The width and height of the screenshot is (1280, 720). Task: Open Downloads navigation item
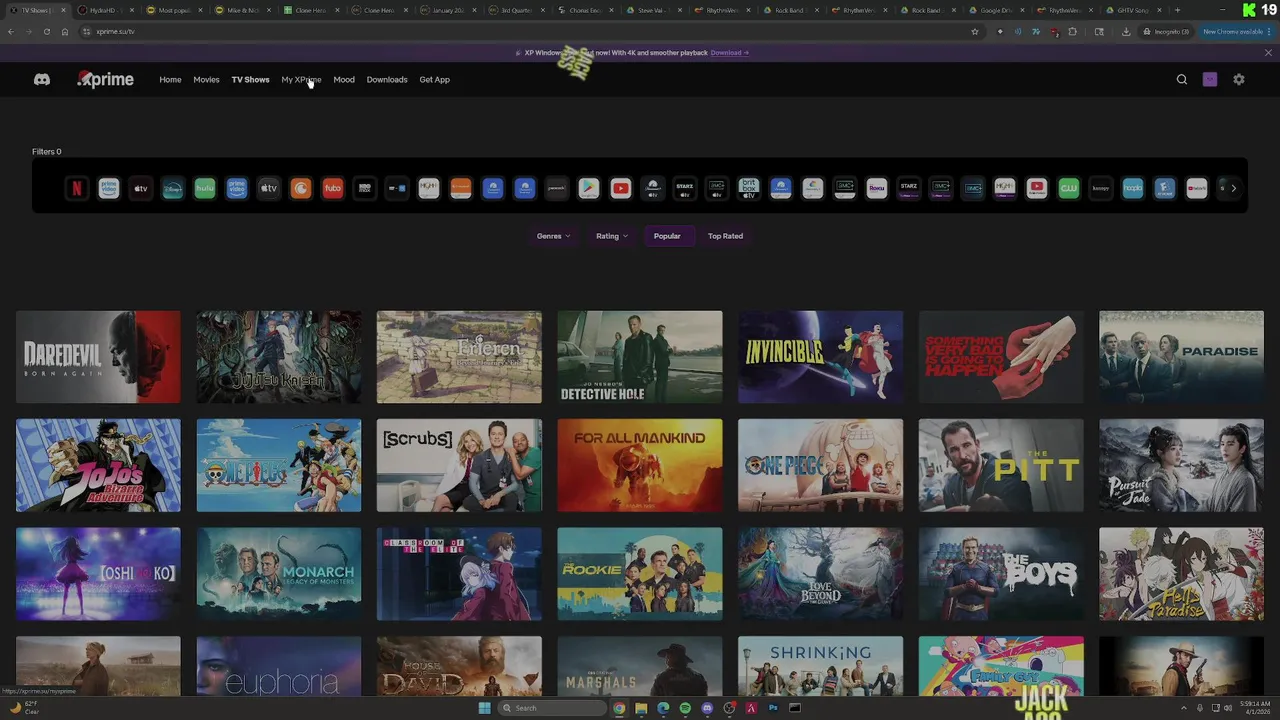coord(387,79)
